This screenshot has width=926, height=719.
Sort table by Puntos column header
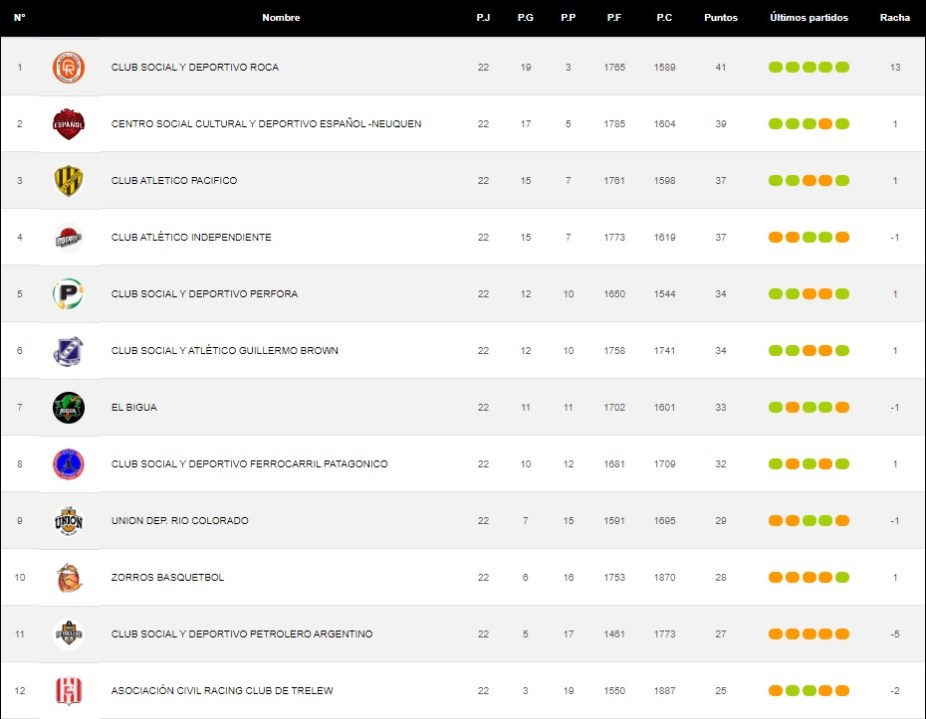[x=720, y=18]
